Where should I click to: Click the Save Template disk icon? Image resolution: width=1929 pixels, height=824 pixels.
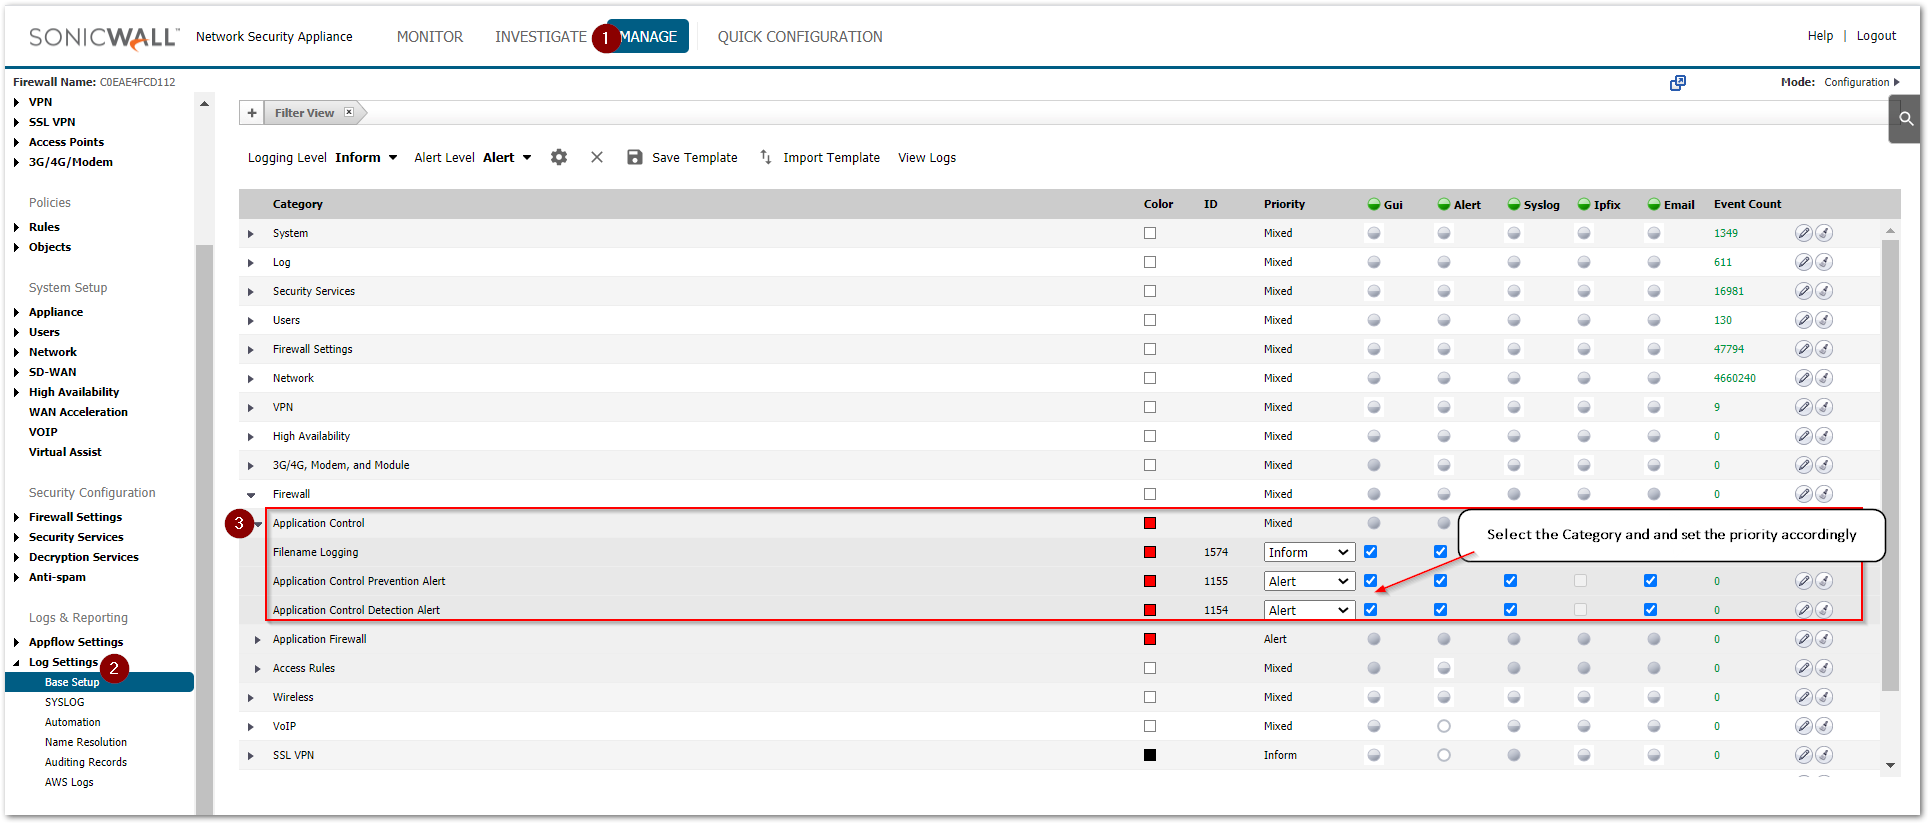tap(635, 157)
